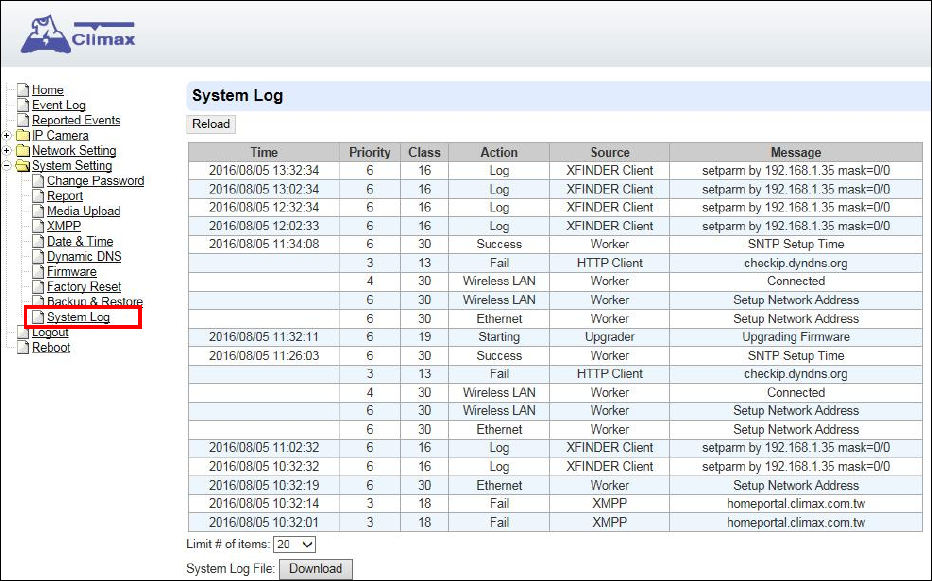Image resolution: width=932 pixels, height=581 pixels.
Task: Reload the system log
Action: pos(211,124)
